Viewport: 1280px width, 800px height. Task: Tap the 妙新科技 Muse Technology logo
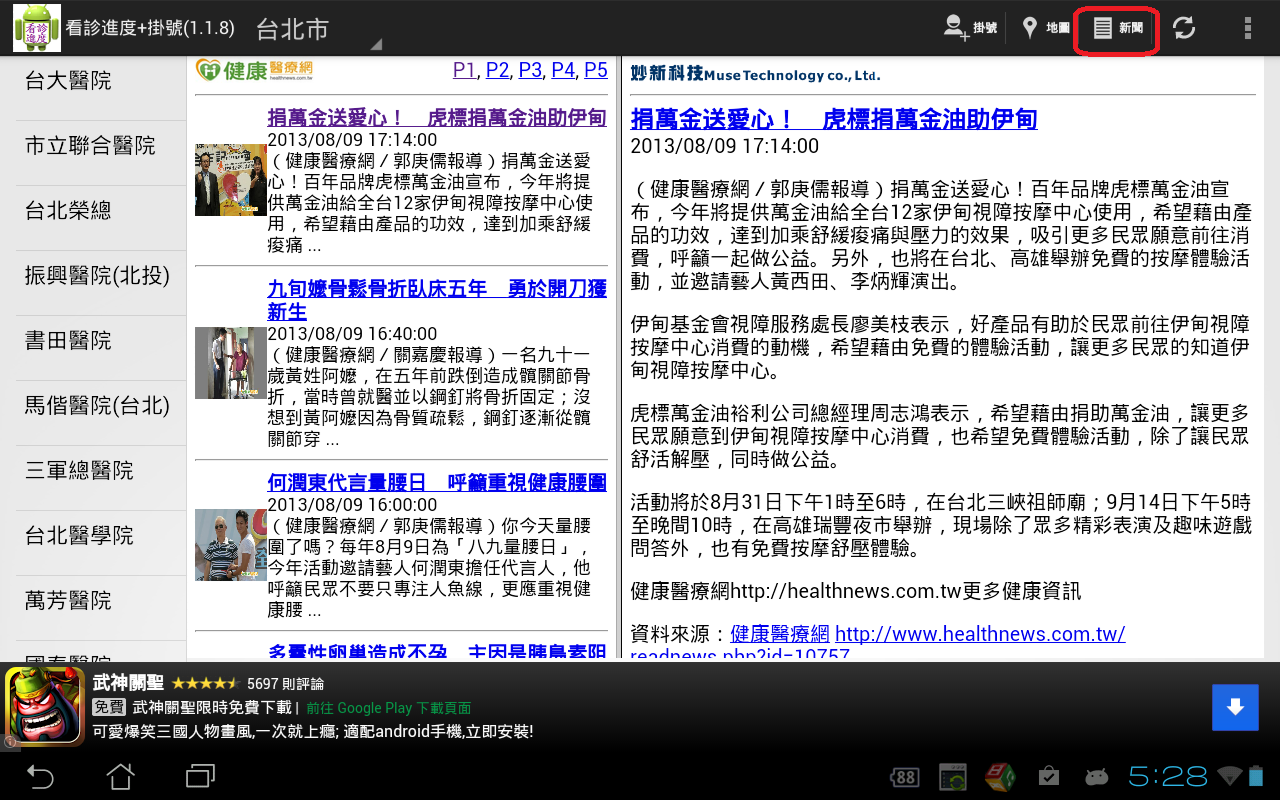(755, 74)
